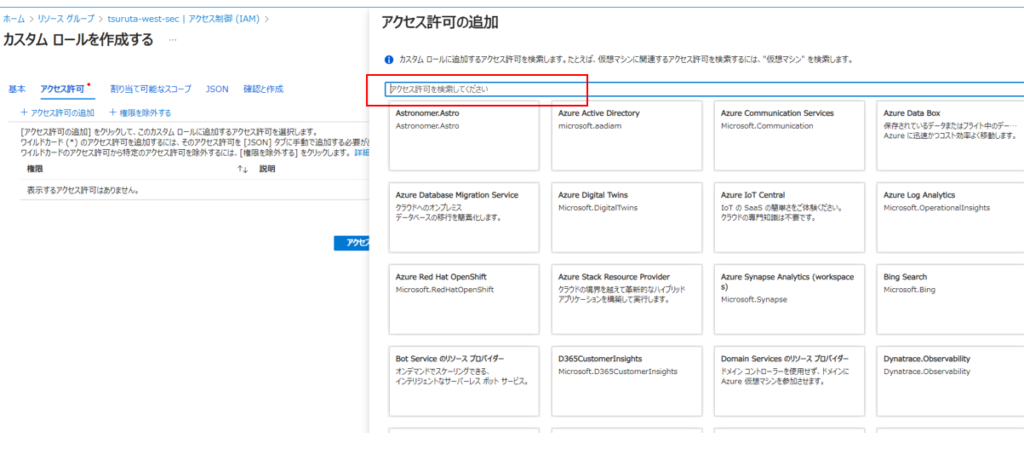Switch to the アクセス許可 tab
This screenshot has width=1024, height=461.
[62, 89]
